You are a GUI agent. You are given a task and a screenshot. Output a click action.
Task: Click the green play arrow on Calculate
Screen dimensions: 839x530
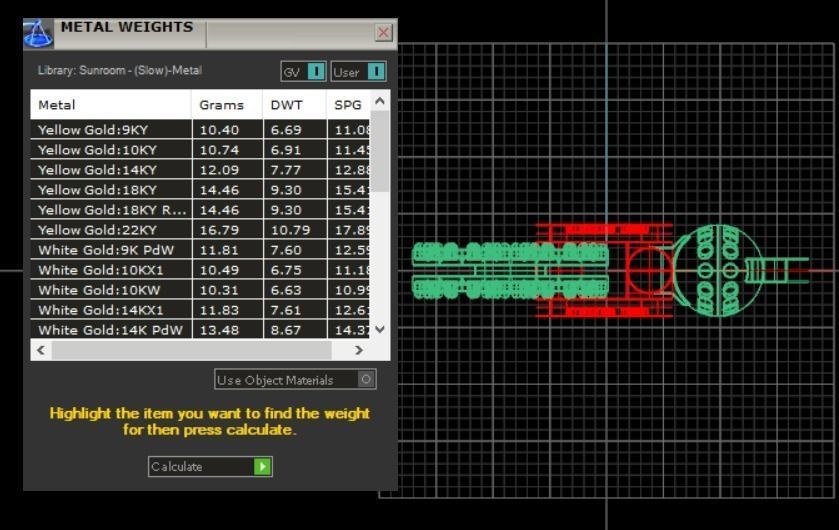pos(262,466)
